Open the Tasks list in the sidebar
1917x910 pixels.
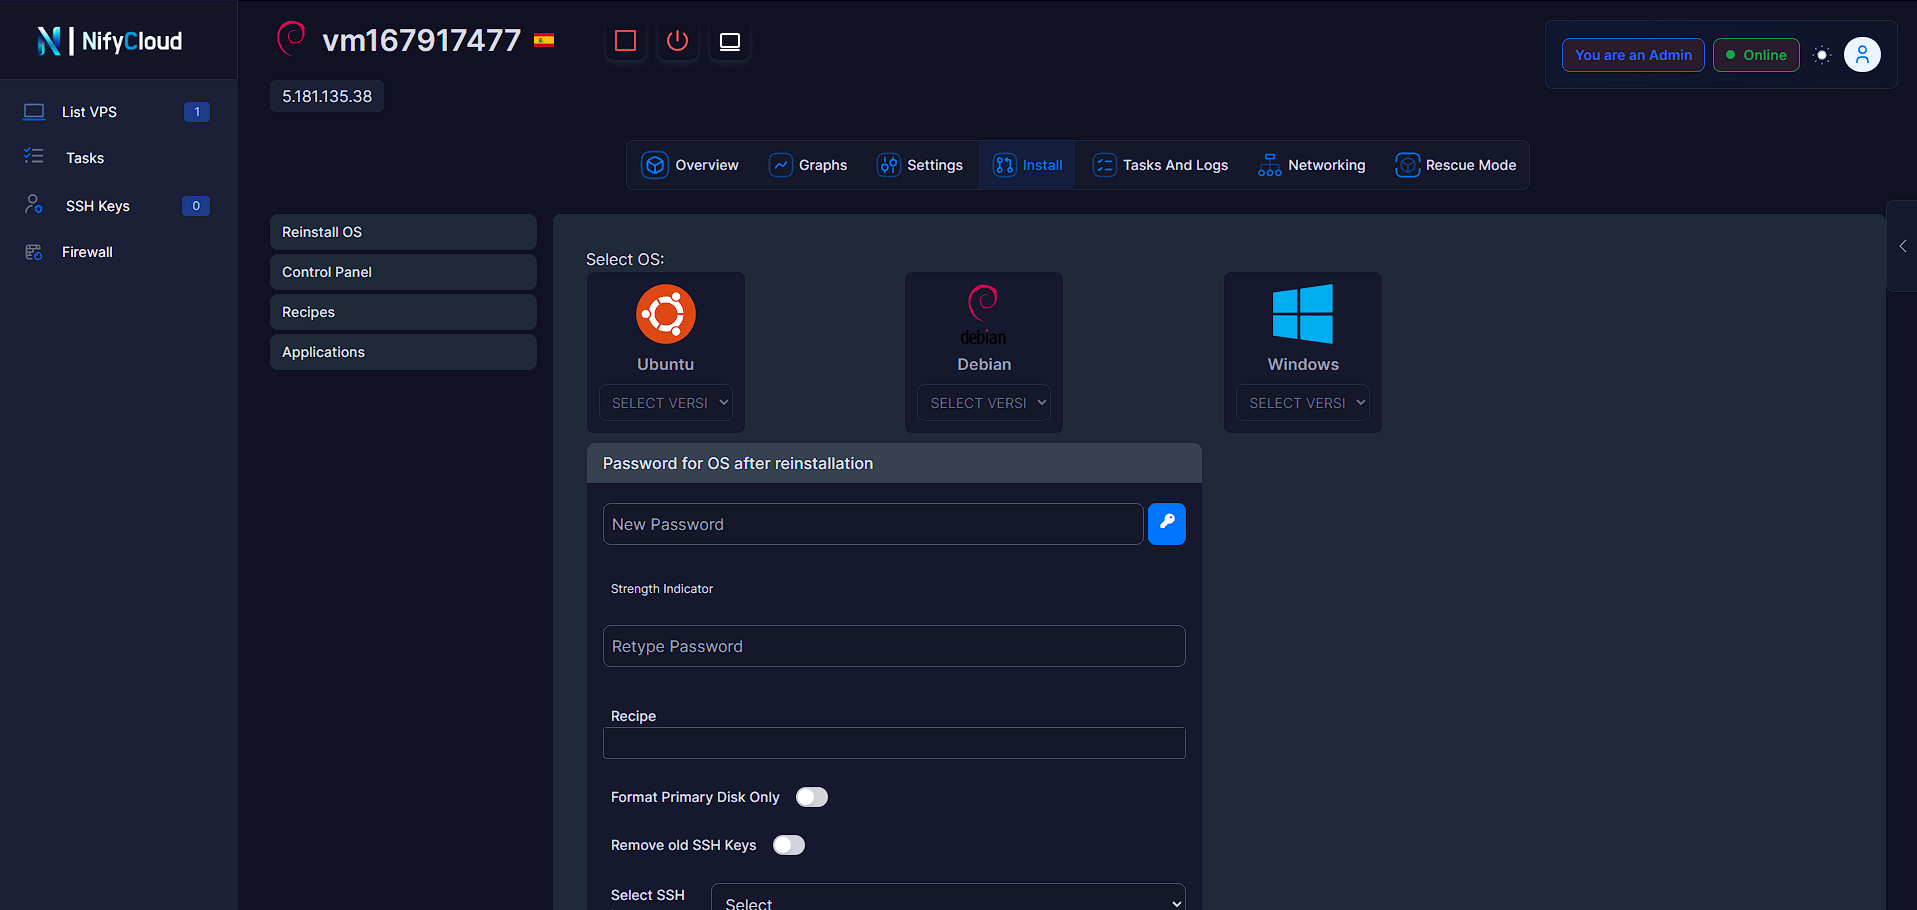coord(85,157)
